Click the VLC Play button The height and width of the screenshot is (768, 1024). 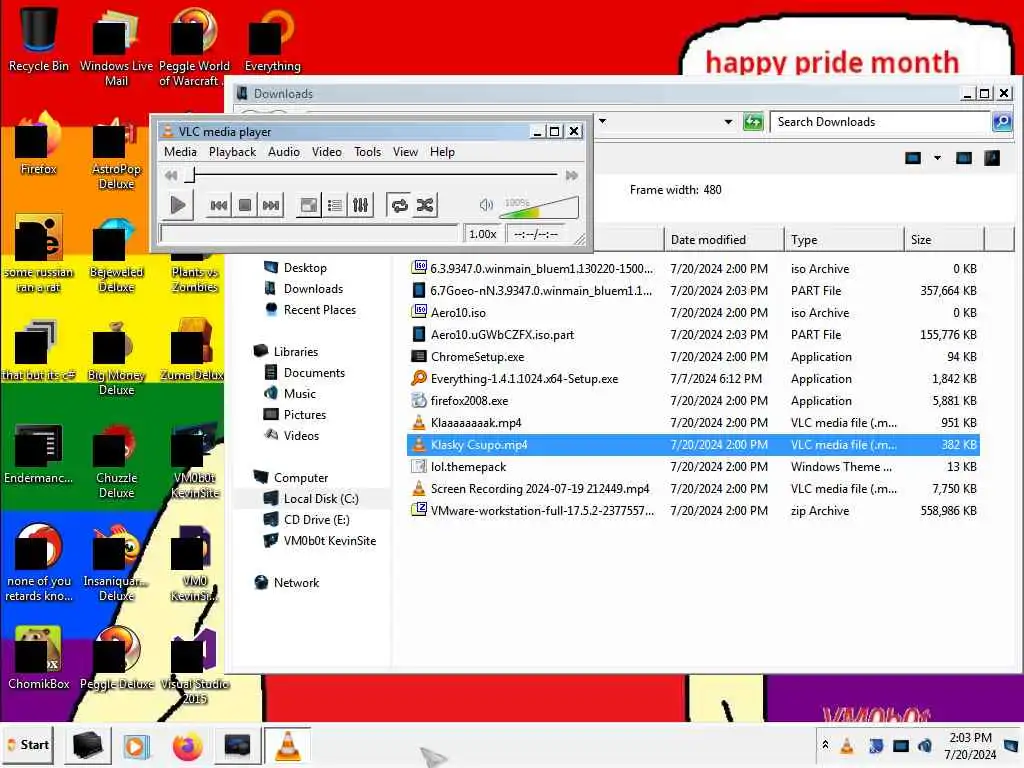point(178,205)
